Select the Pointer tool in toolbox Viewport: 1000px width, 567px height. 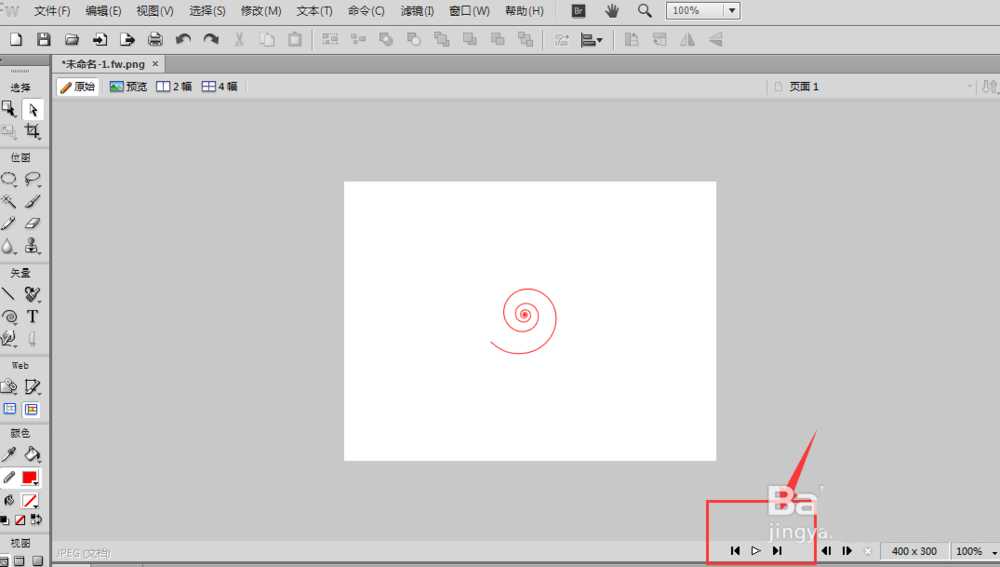(x=33, y=109)
